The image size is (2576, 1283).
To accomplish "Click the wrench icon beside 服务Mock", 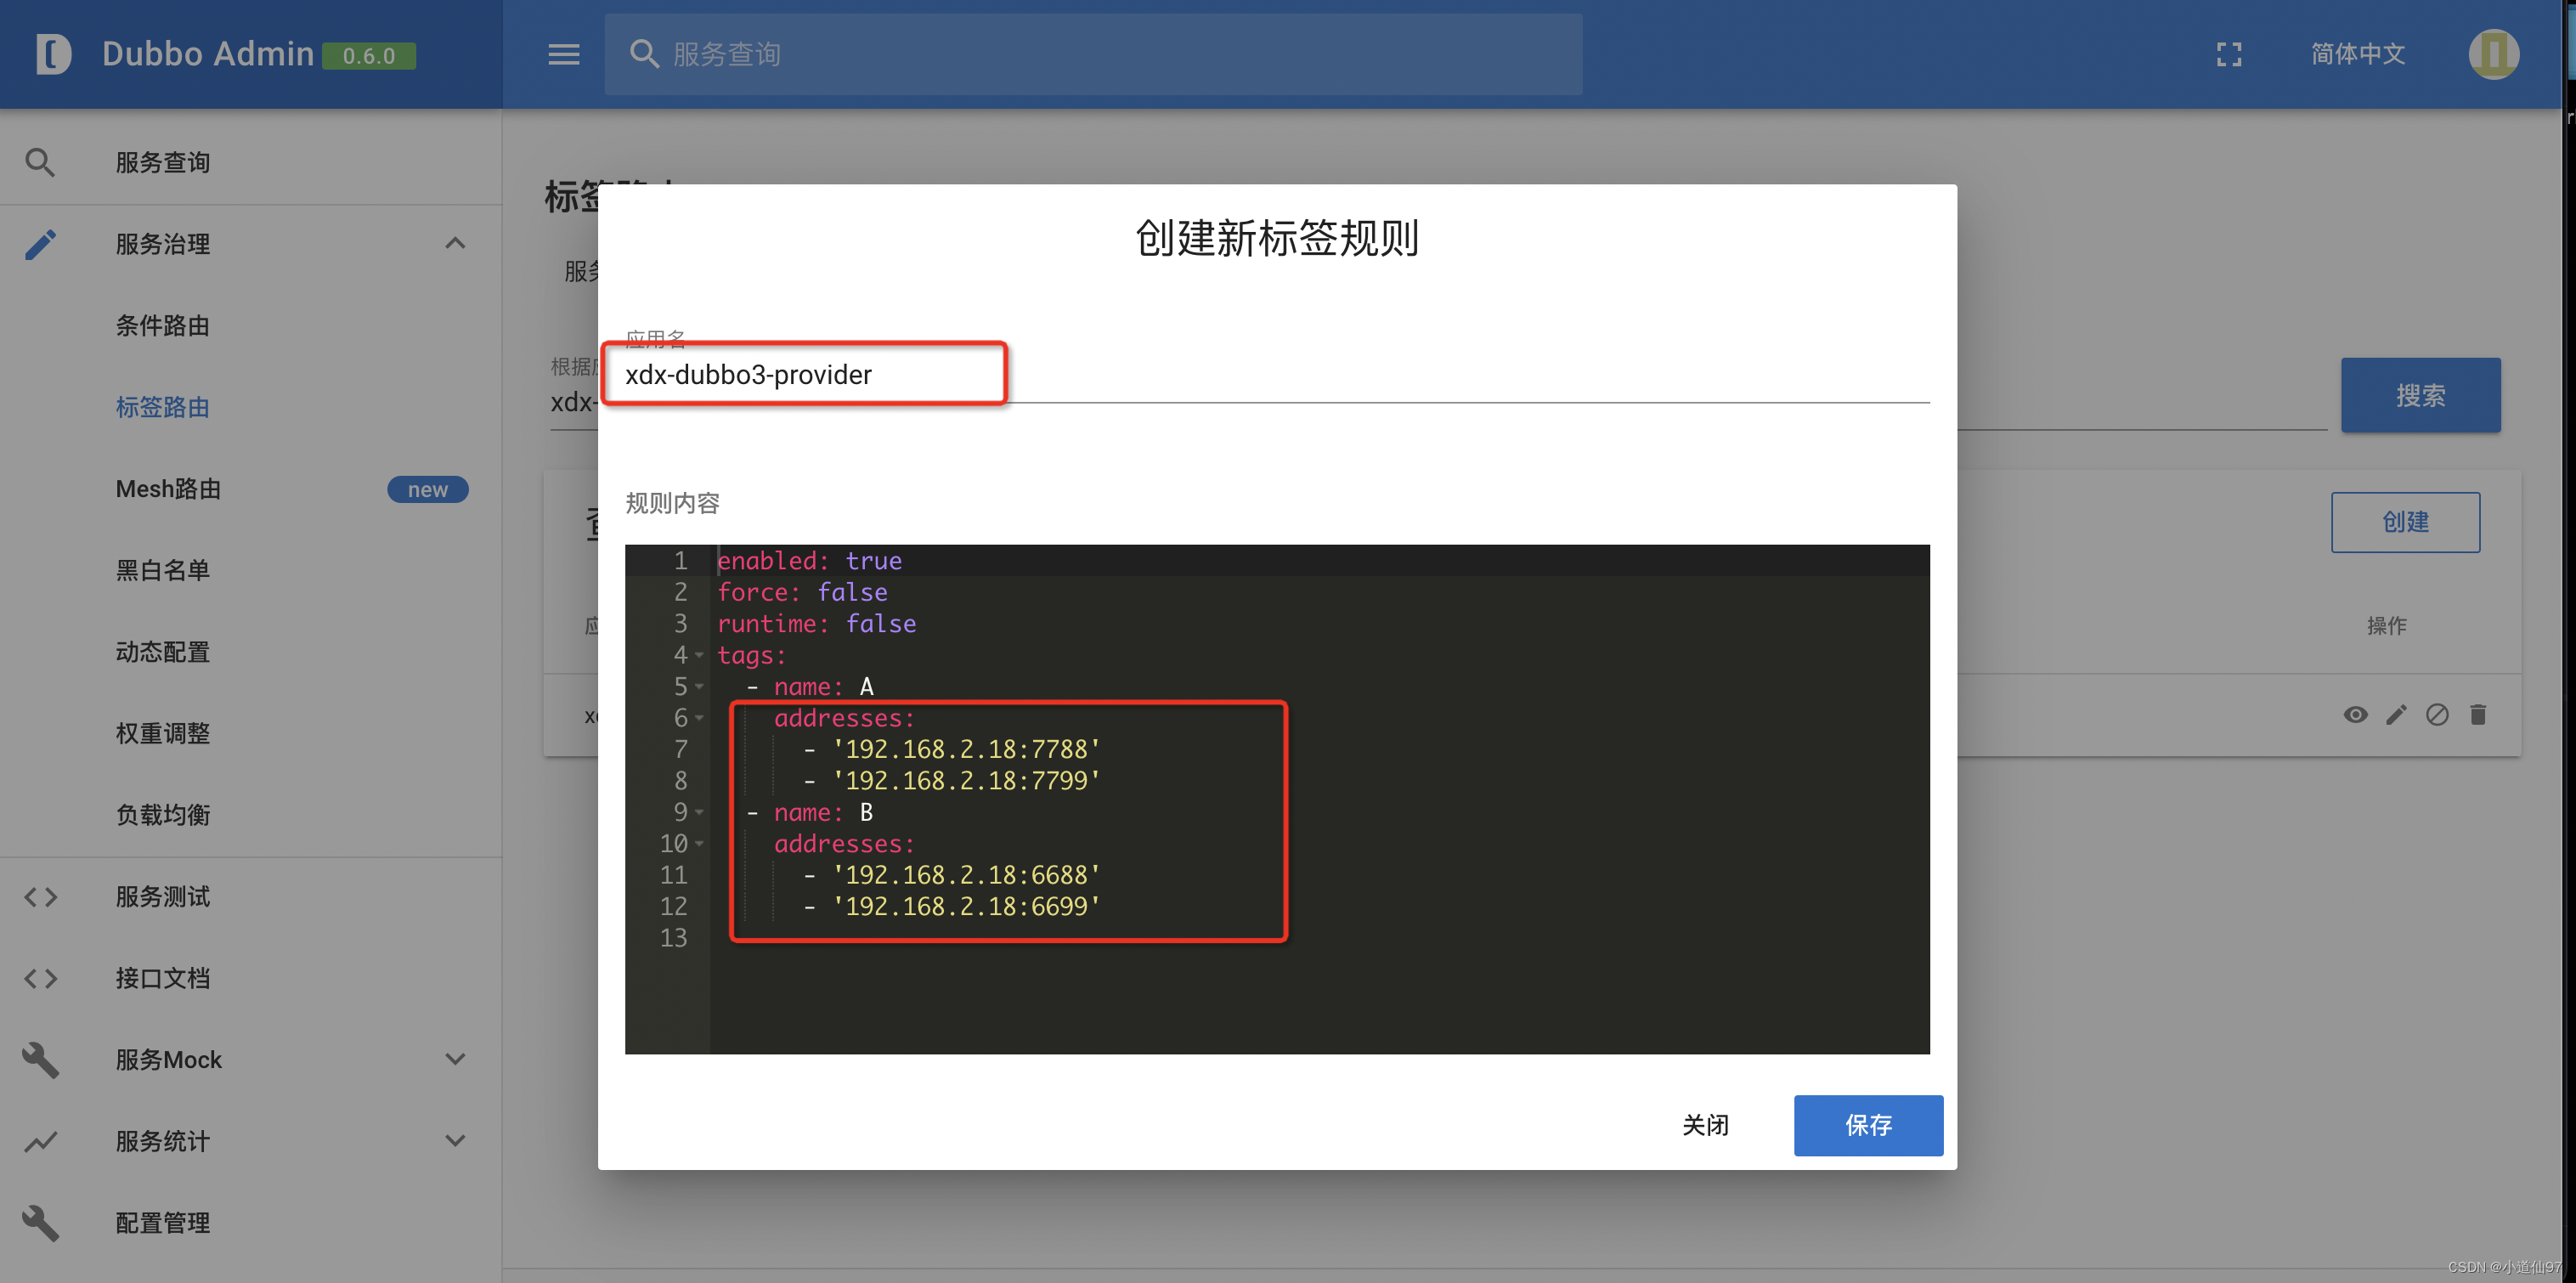I will coord(40,1060).
